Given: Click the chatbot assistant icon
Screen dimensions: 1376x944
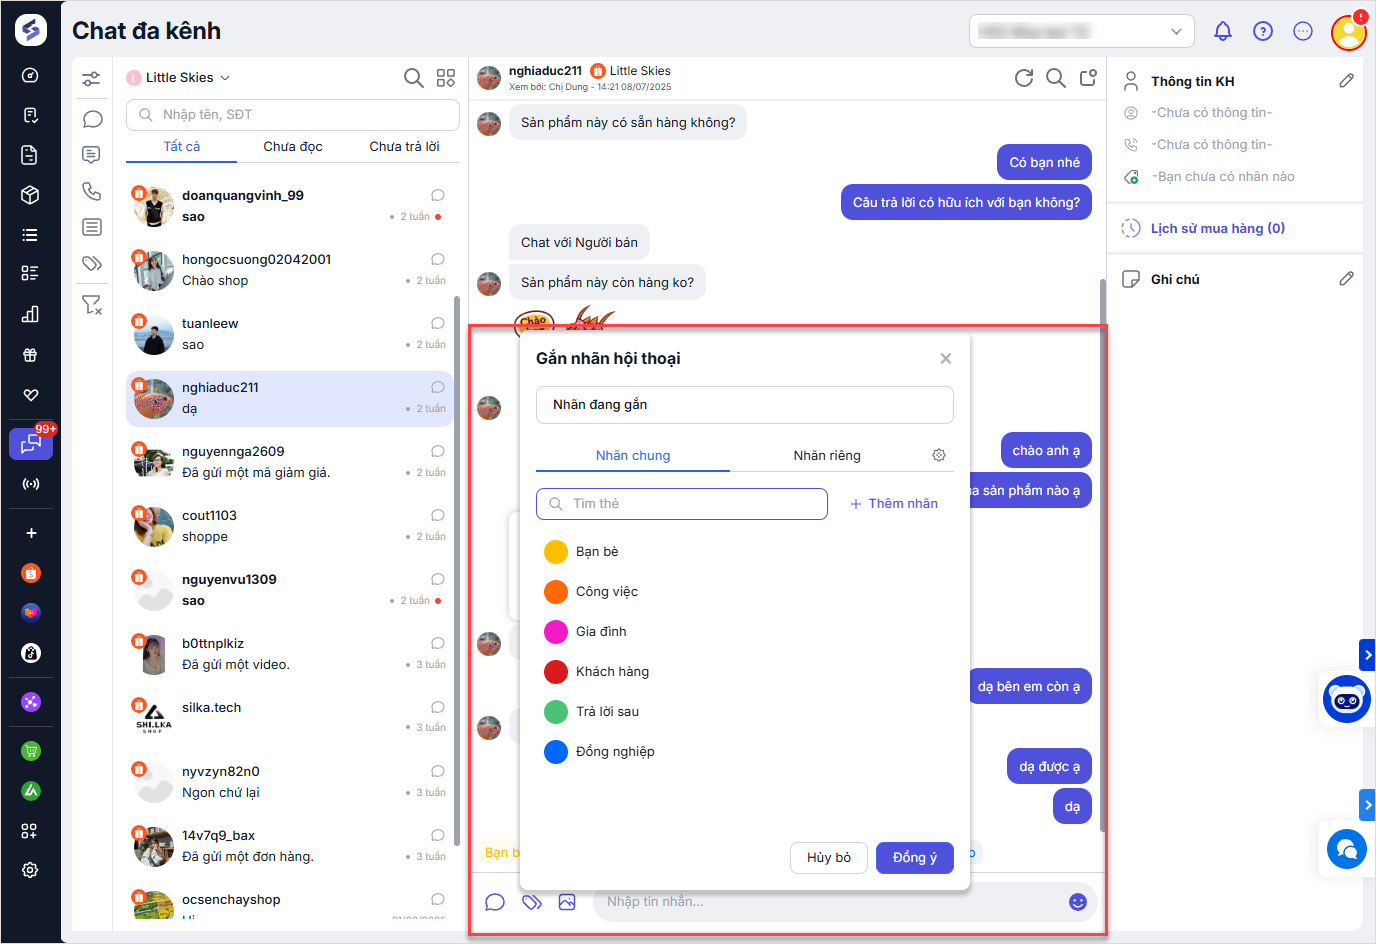Looking at the screenshot, I should coord(1346,699).
